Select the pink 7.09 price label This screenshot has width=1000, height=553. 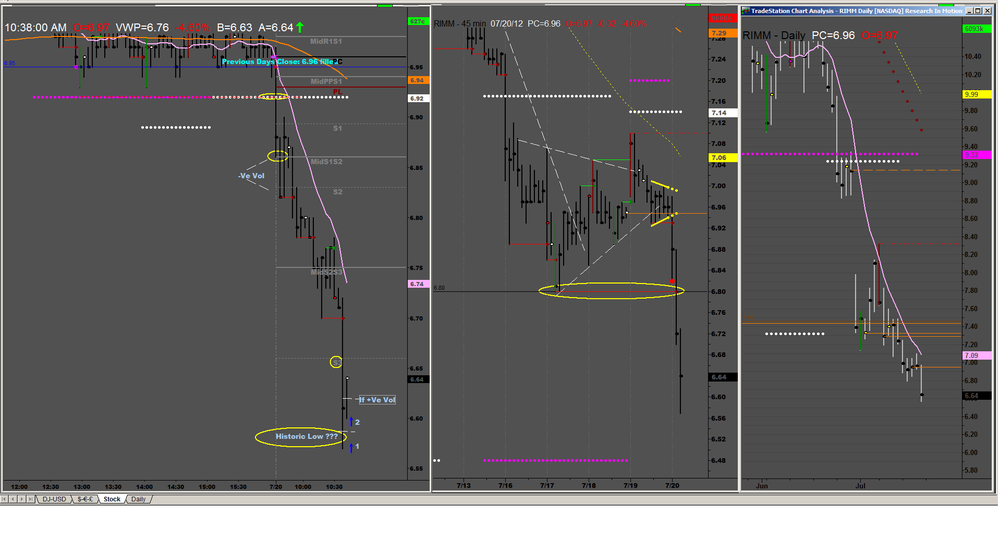[976, 355]
